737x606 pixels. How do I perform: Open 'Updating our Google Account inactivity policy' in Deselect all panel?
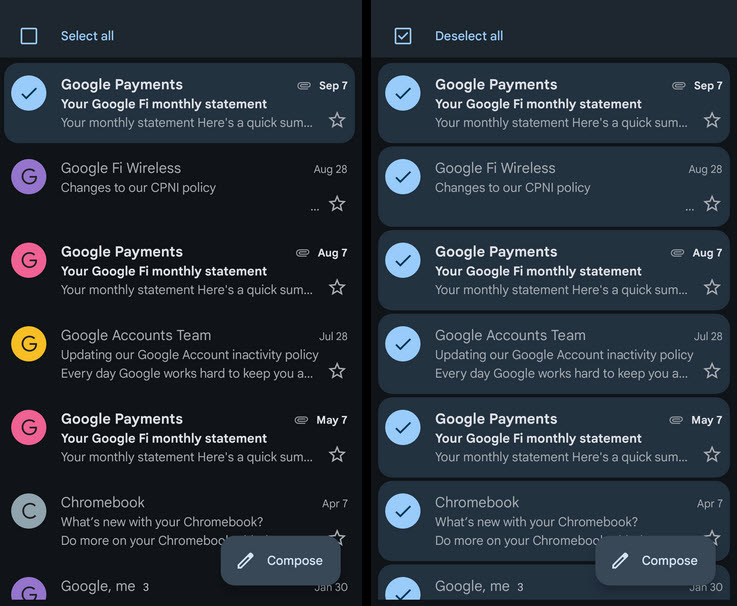click(x=564, y=354)
